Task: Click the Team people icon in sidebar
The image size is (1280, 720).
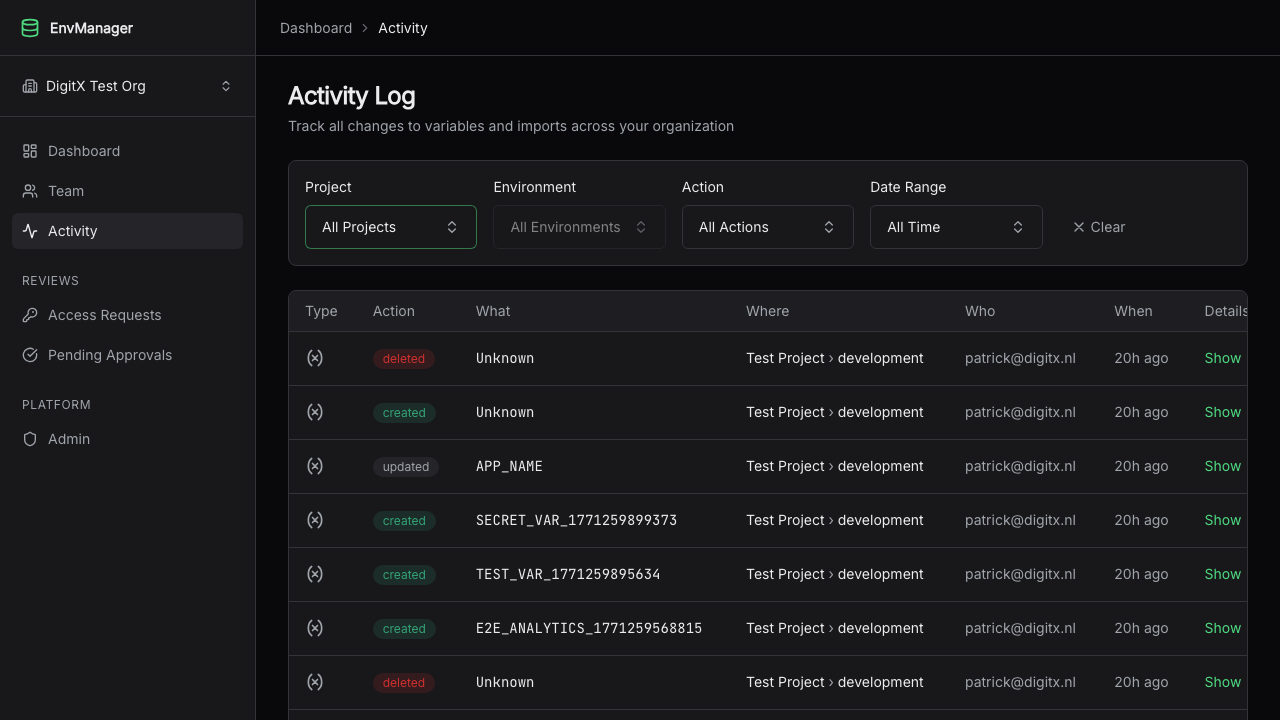Action: pyautogui.click(x=30, y=191)
